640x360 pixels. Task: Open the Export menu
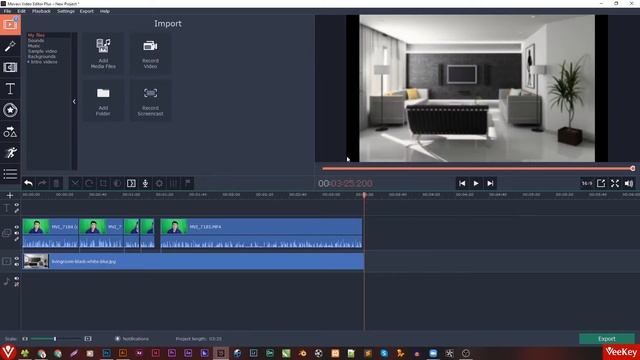pyautogui.click(x=87, y=11)
